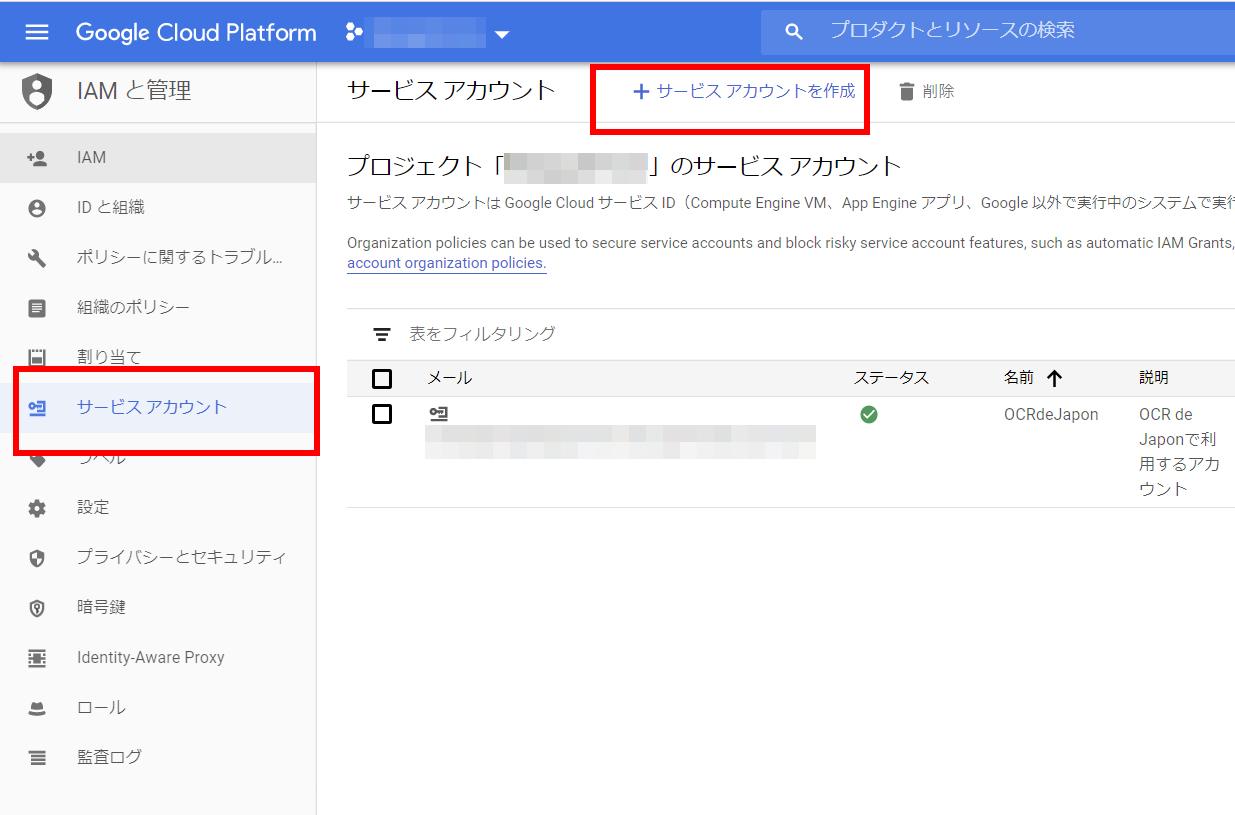Open the project selector dropdown arrow
The height and width of the screenshot is (815, 1235).
click(x=502, y=34)
